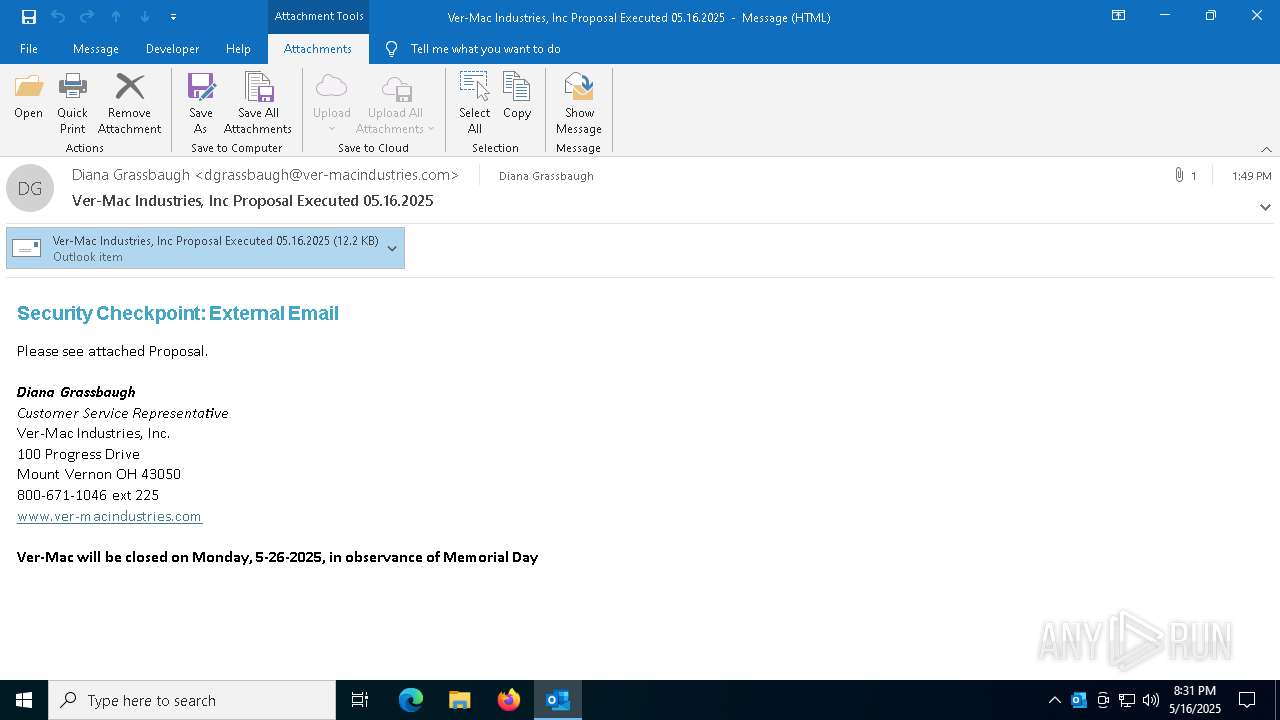The width and height of the screenshot is (1280, 720).
Task: Show hidden system tray icons
Action: pos(1054,700)
